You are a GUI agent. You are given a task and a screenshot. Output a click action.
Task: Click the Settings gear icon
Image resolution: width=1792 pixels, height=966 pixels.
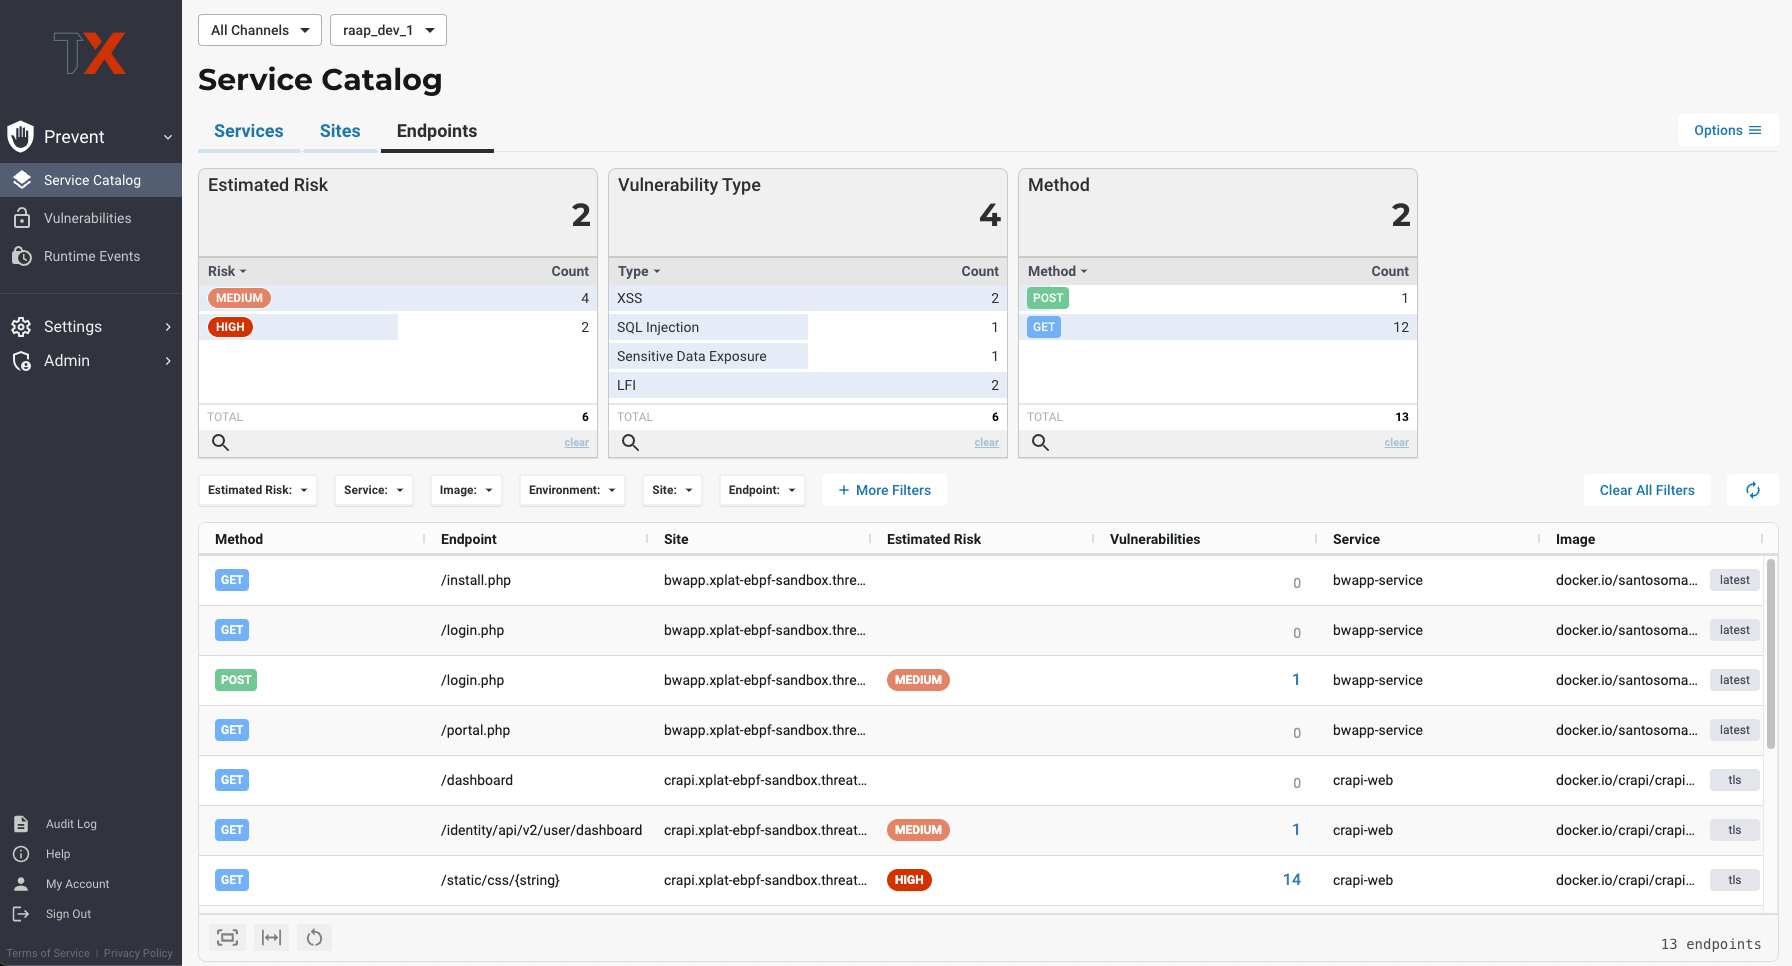pos(21,327)
